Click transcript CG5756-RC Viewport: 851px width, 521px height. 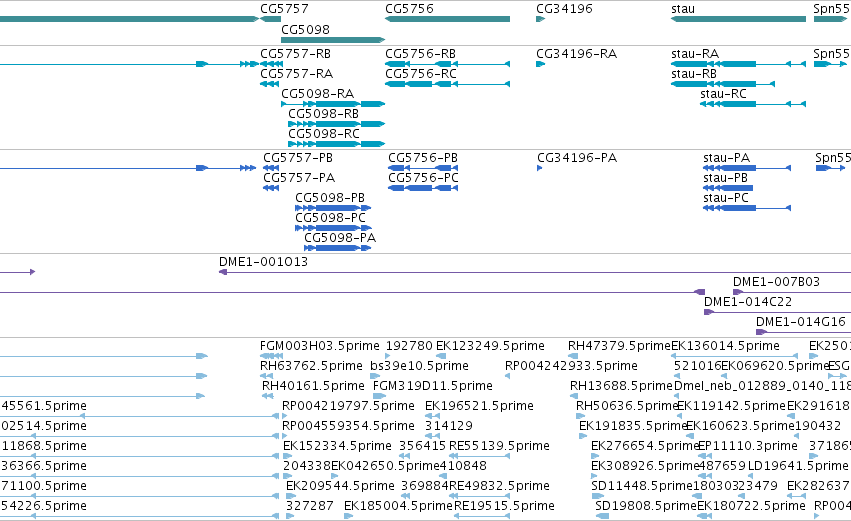pos(421,74)
